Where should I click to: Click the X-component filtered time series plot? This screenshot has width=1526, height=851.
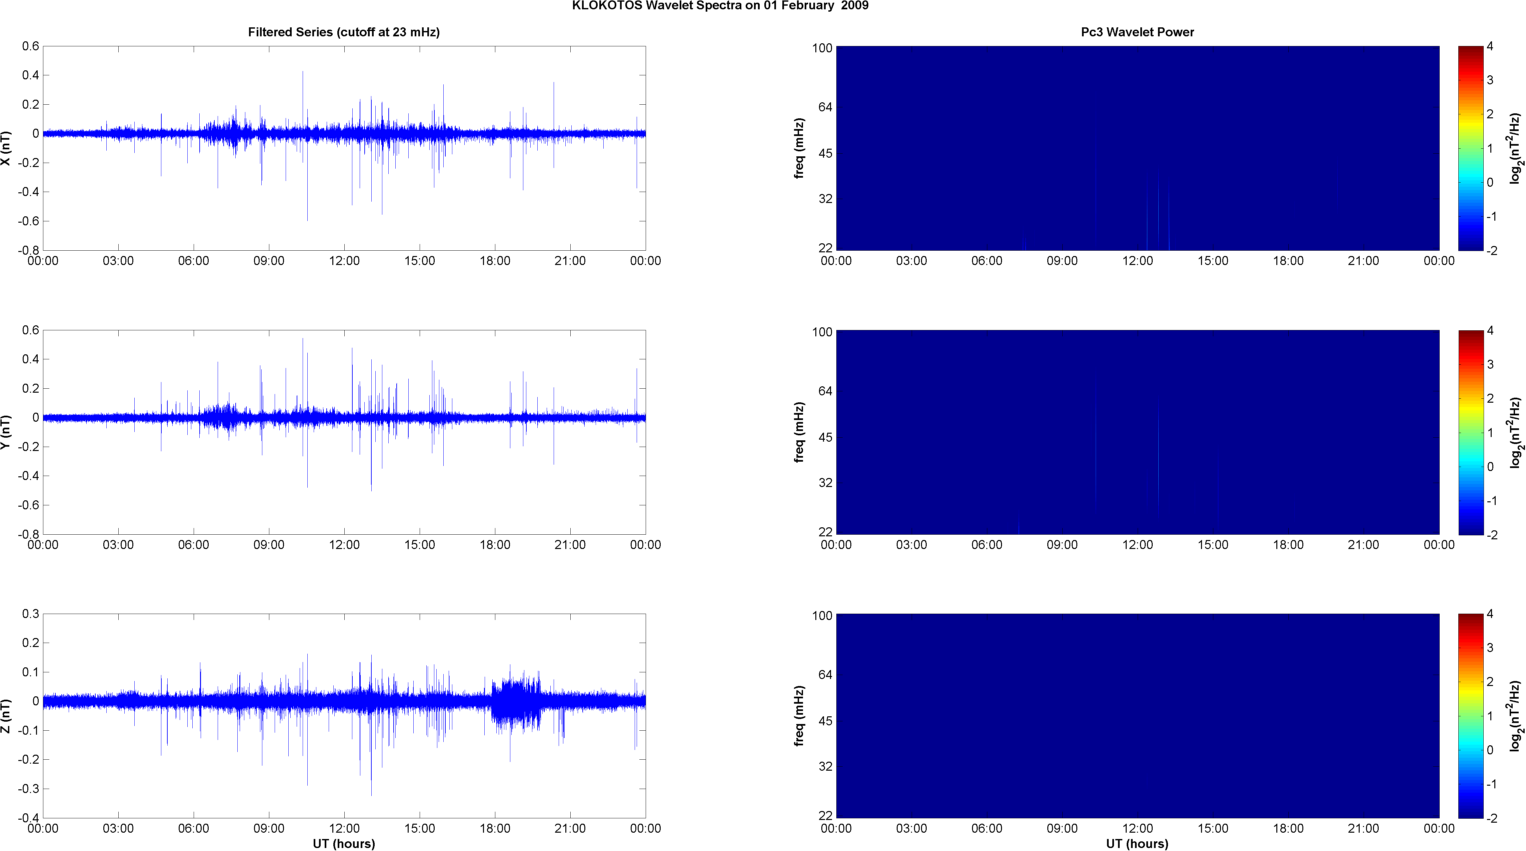coord(344,148)
